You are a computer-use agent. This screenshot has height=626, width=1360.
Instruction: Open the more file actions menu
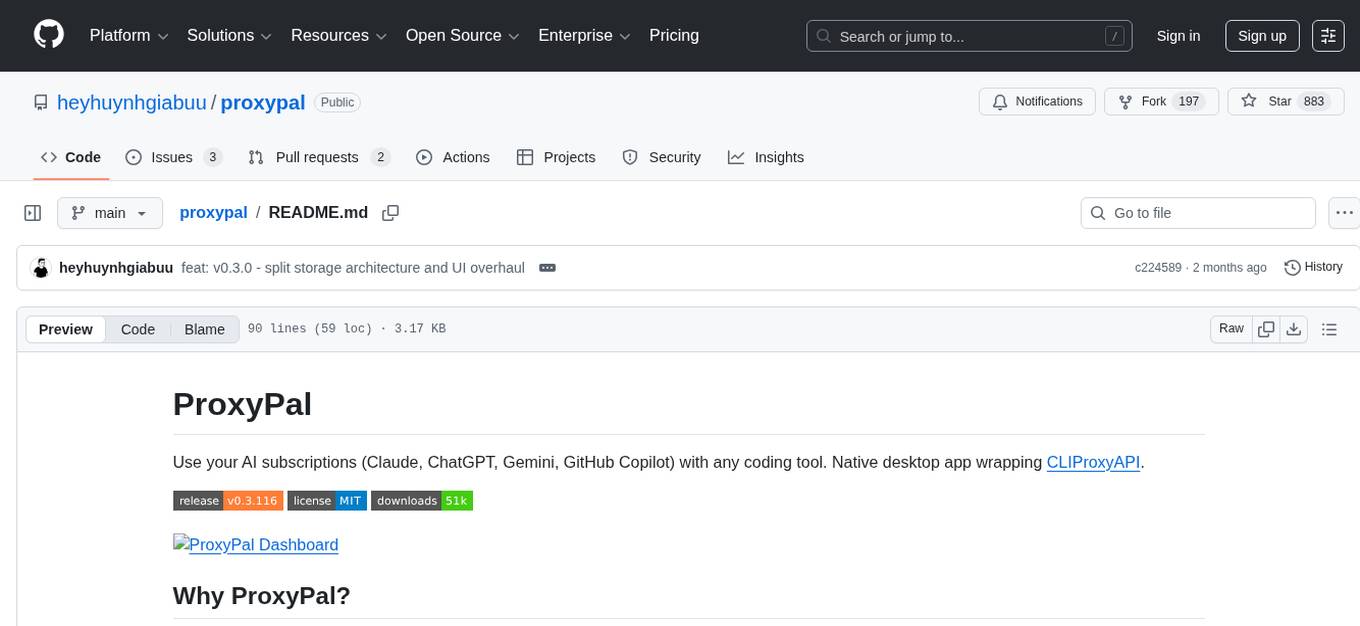1344,212
